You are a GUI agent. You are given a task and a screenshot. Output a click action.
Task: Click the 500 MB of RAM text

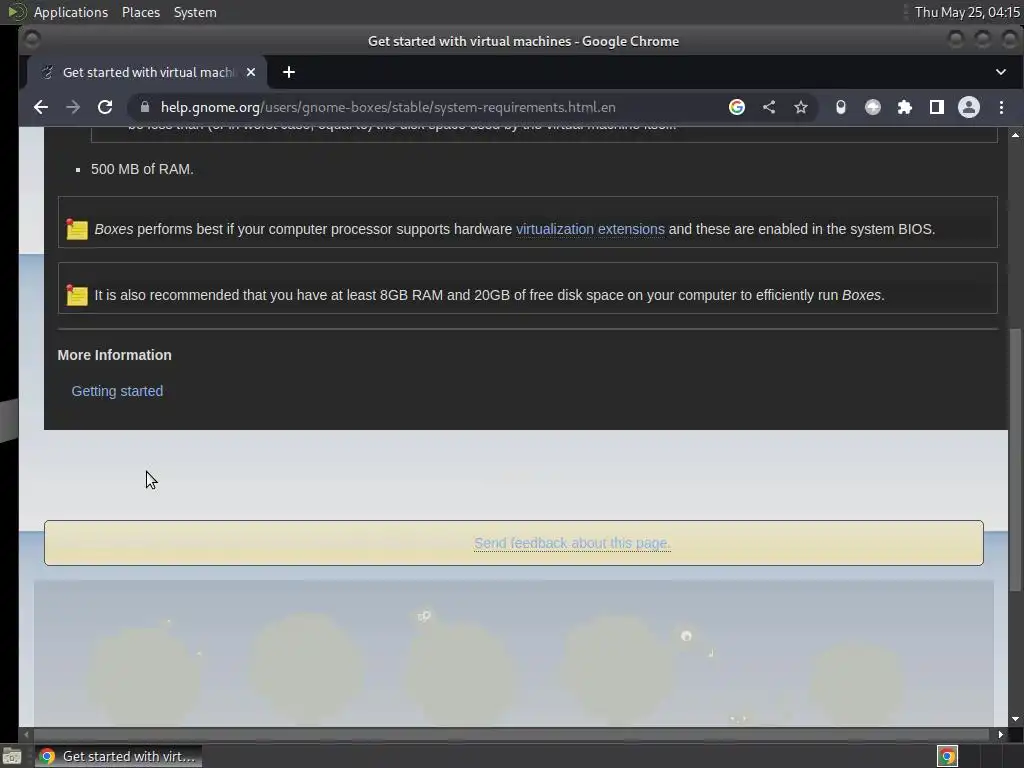point(142,169)
